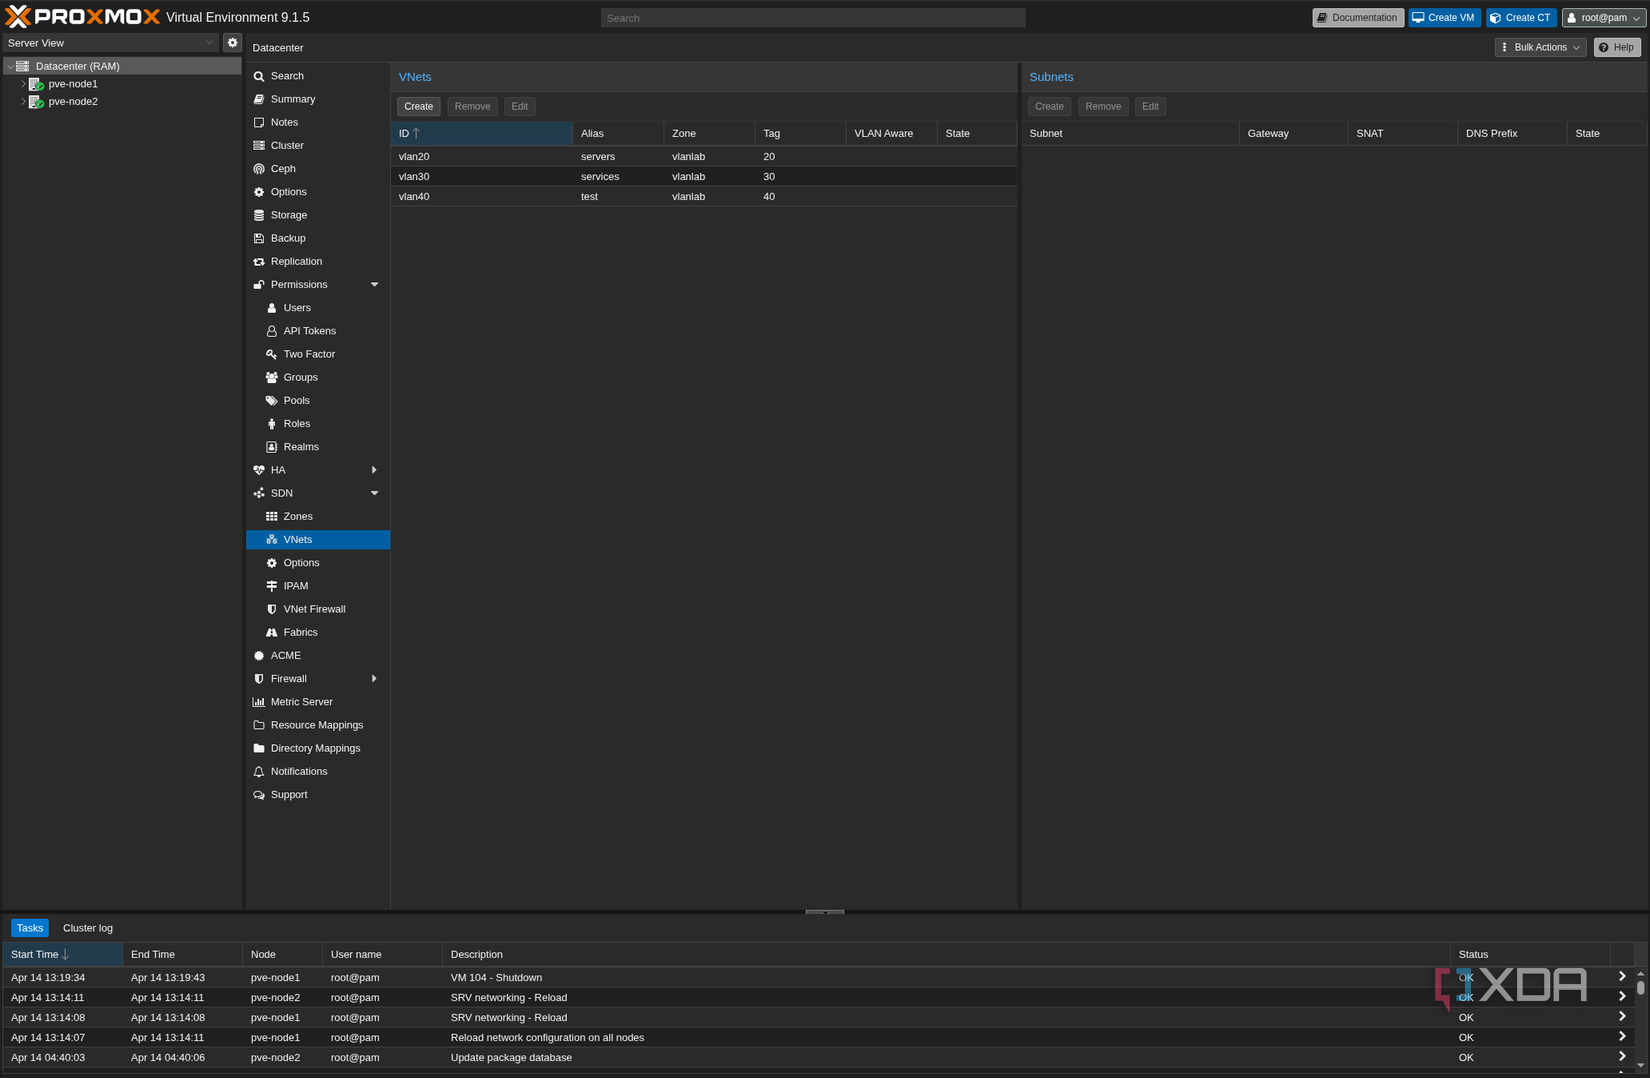
Task: Open the Replication arrows icon
Action: (259, 262)
